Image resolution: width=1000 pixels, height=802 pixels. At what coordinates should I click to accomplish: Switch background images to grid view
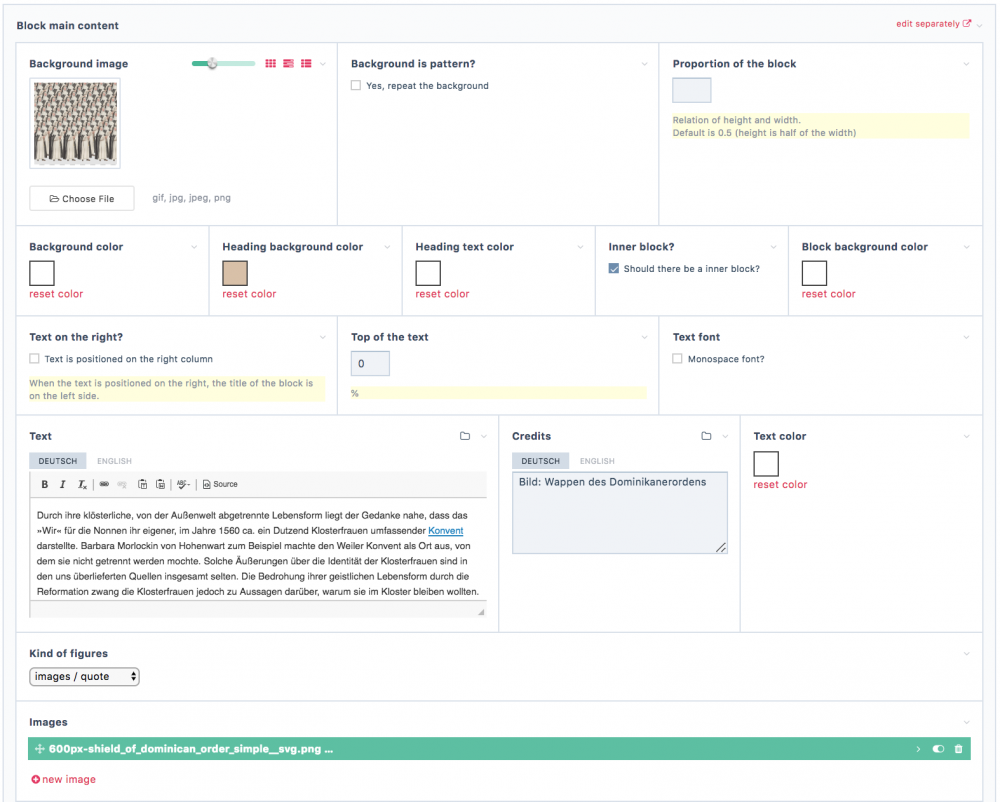(x=270, y=64)
